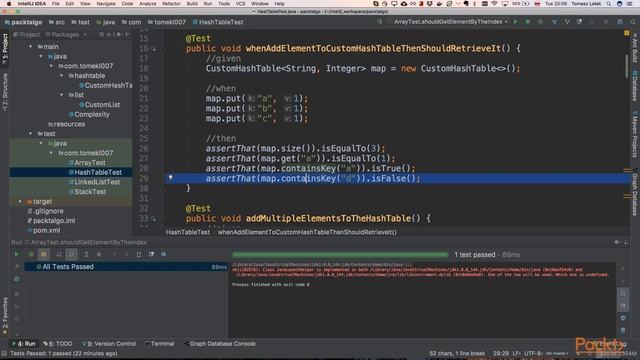This screenshot has height=360, width=640.
Task: Click the Wi-Fi status icon in the menu bar
Action: [495, 4]
